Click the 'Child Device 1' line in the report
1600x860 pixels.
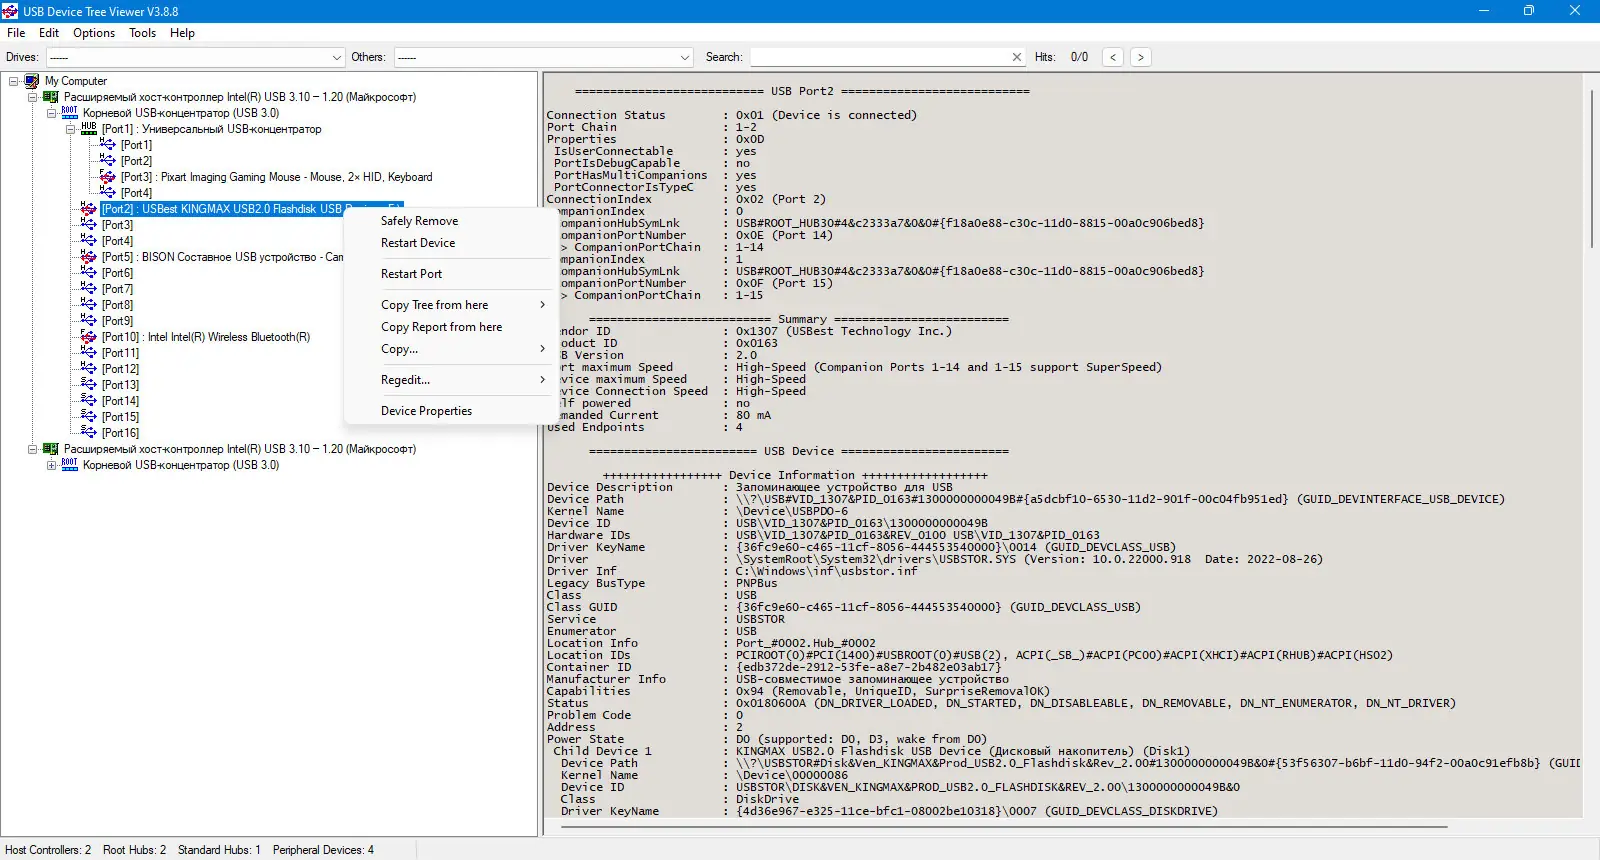tap(871, 751)
